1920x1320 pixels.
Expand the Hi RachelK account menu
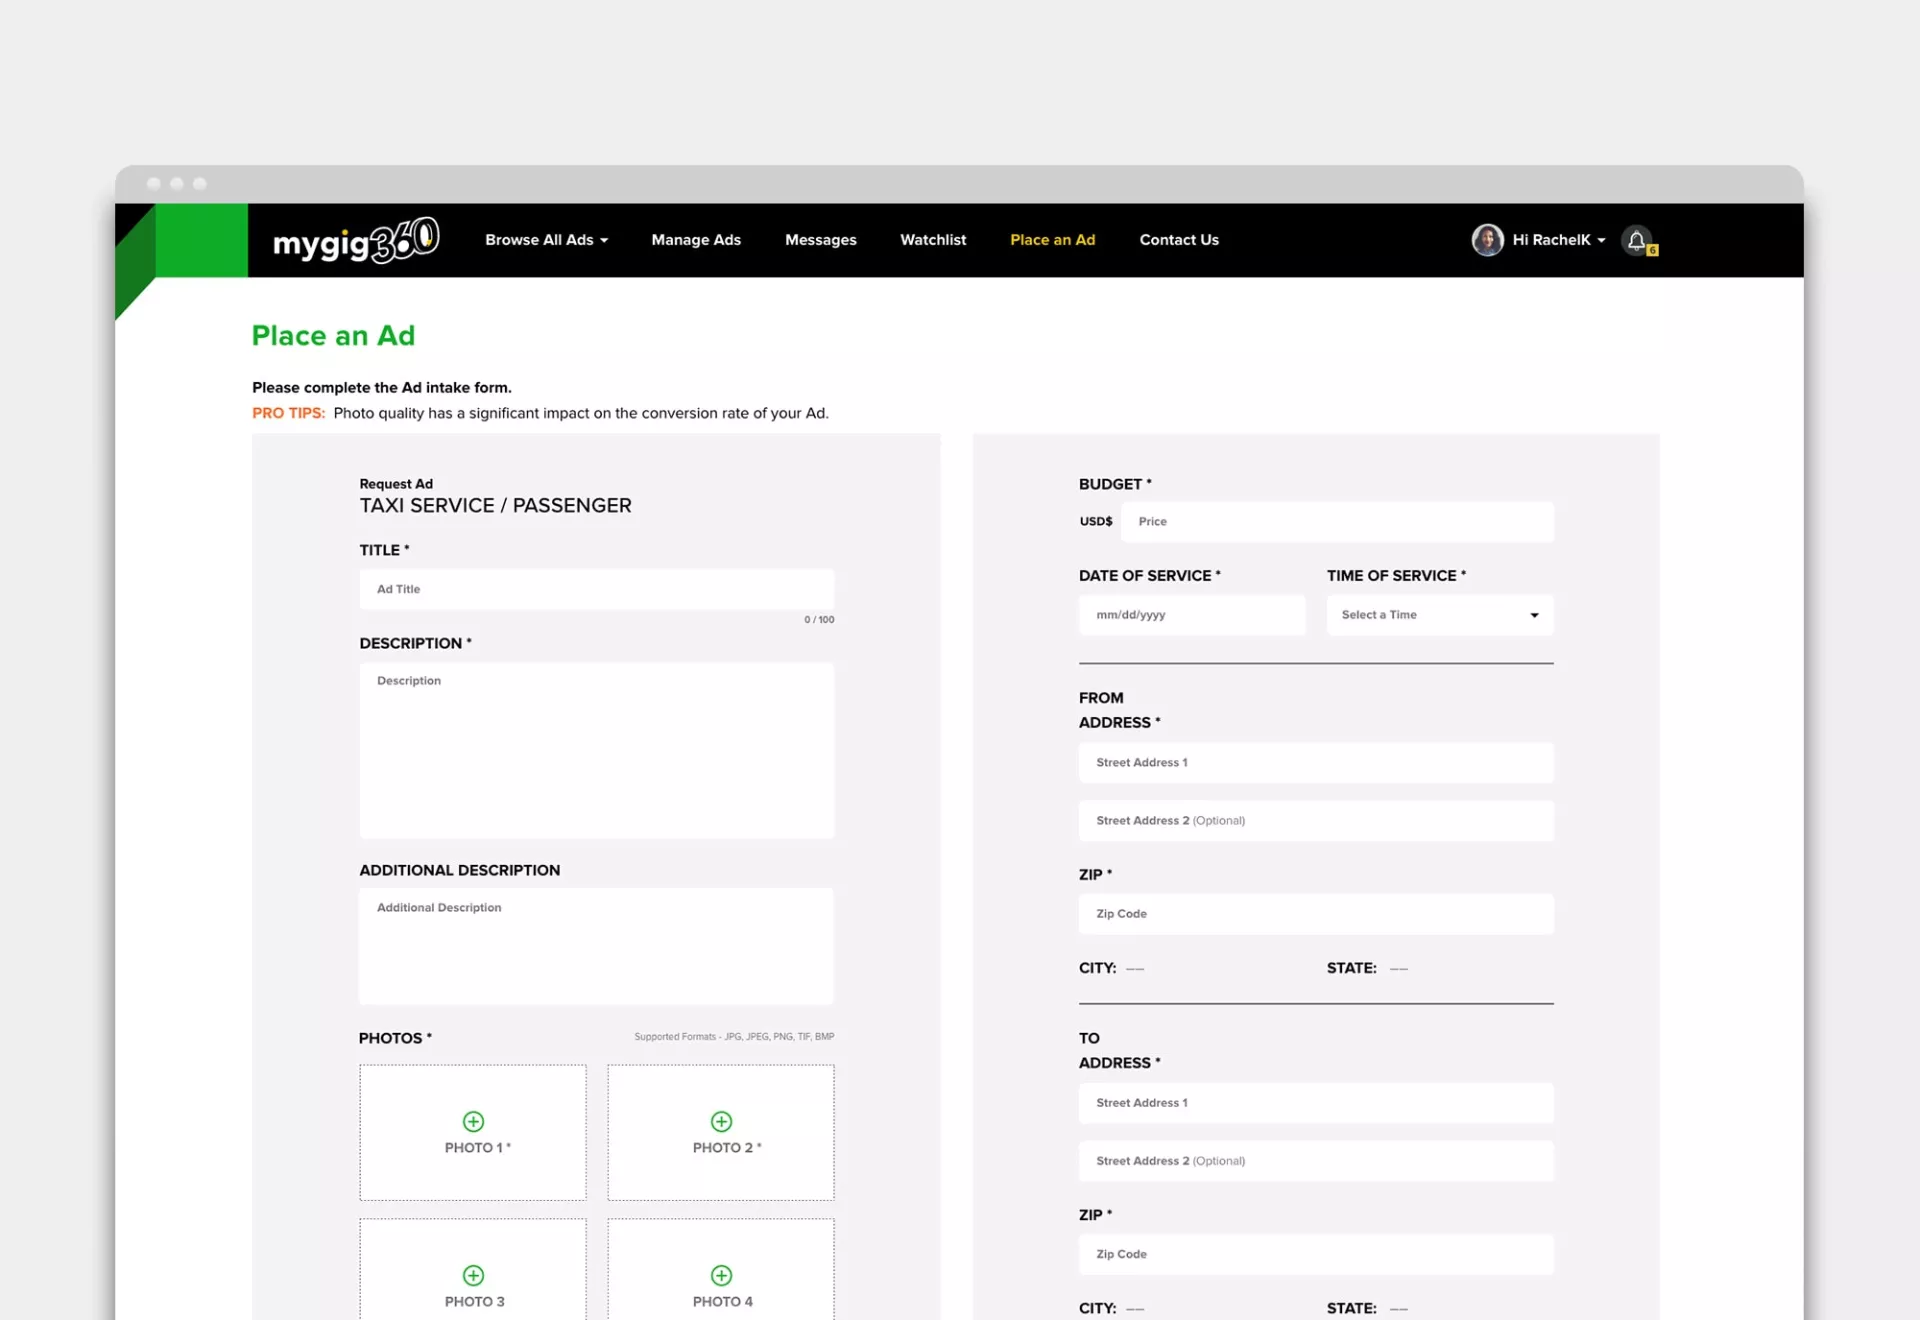pos(1558,240)
